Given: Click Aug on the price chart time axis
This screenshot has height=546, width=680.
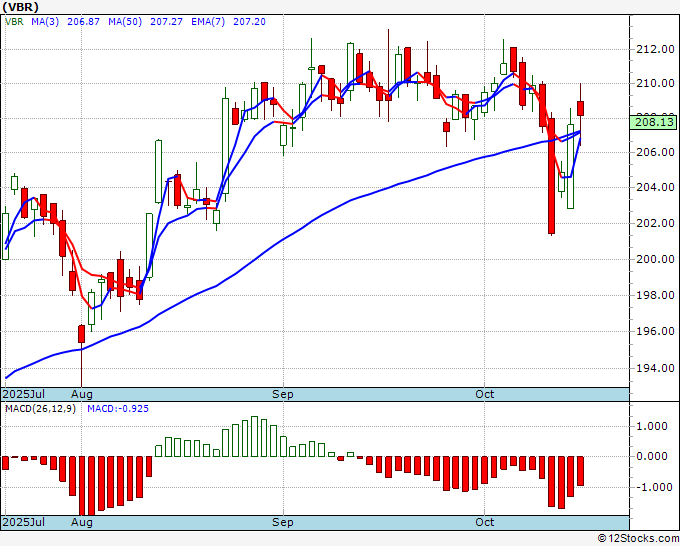Looking at the screenshot, I should tap(82, 394).
